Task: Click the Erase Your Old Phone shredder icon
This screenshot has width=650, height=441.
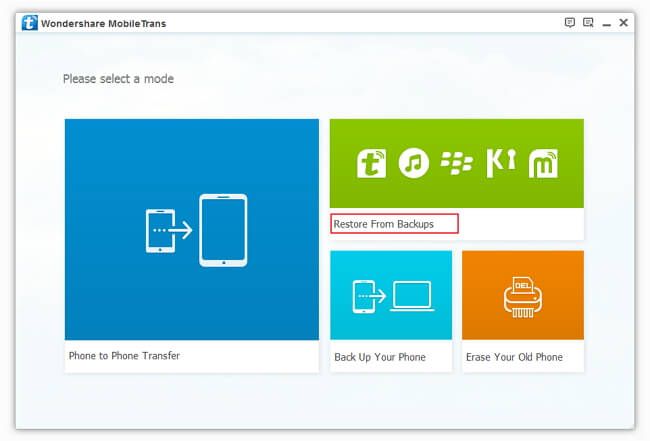Action: (x=523, y=295)
